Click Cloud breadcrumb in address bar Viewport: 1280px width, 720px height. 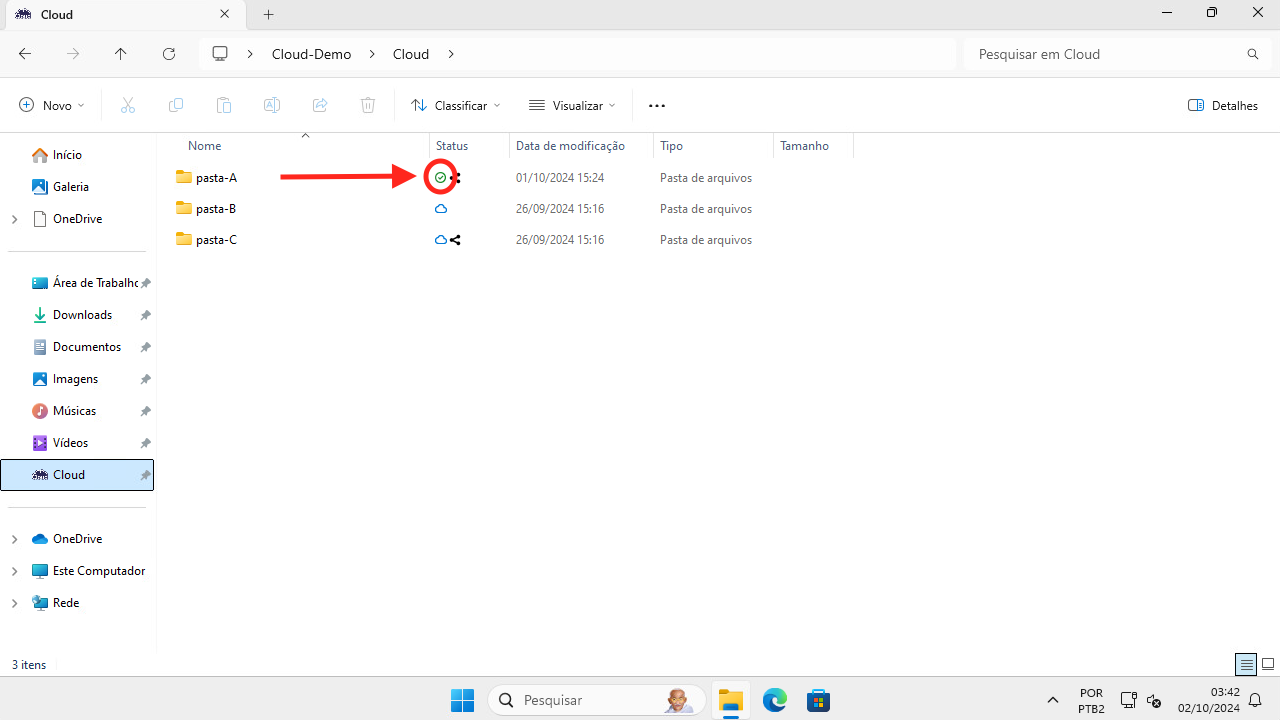coord(411,54)
